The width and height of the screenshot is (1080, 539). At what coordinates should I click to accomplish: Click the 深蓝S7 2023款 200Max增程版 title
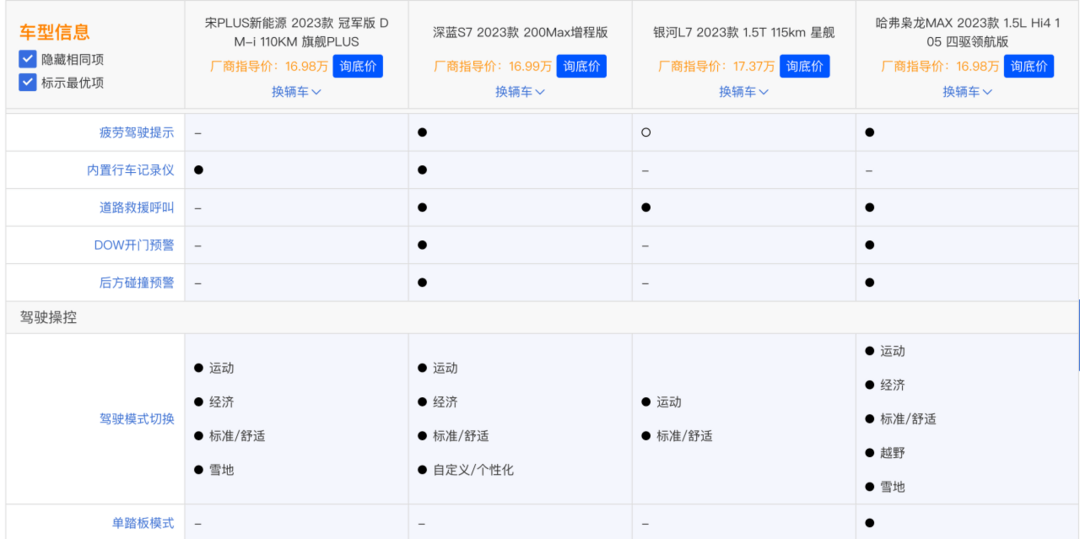coord(520,32)
